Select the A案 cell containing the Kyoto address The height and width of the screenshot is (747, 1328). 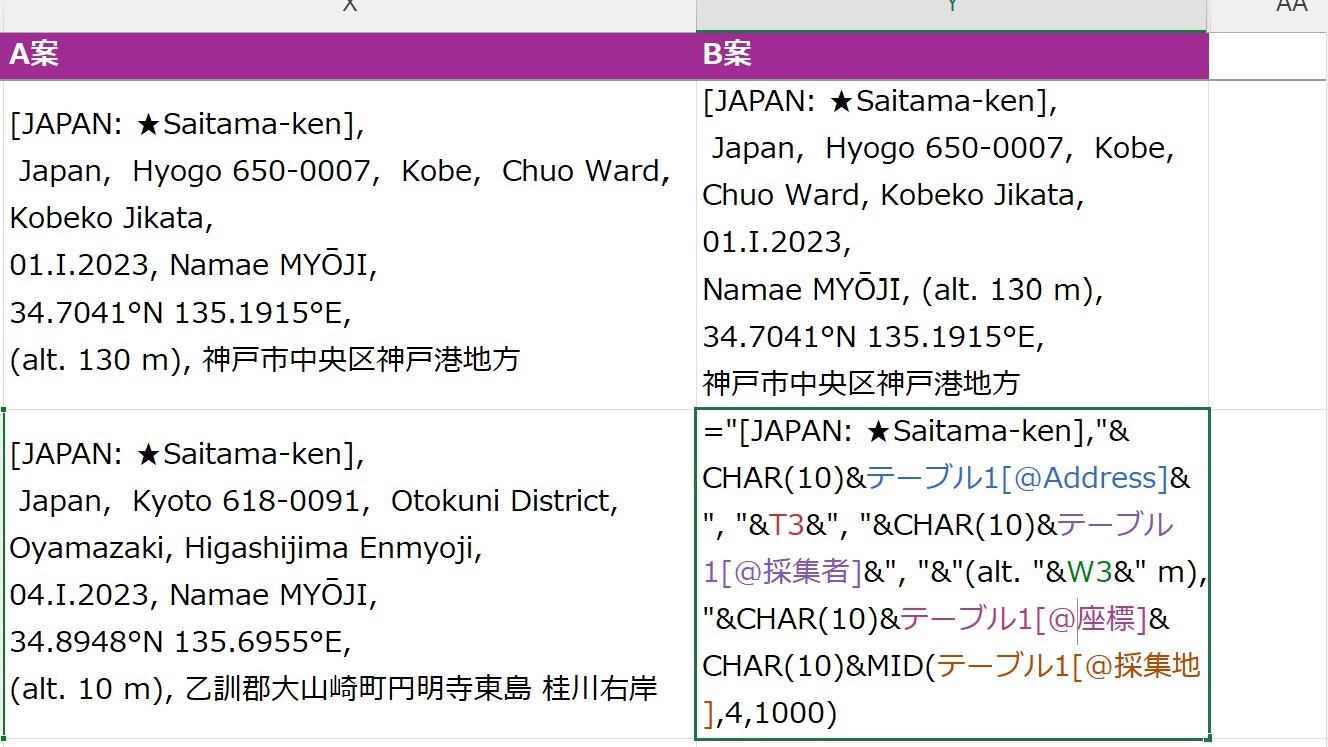click(x=349, y=573)
